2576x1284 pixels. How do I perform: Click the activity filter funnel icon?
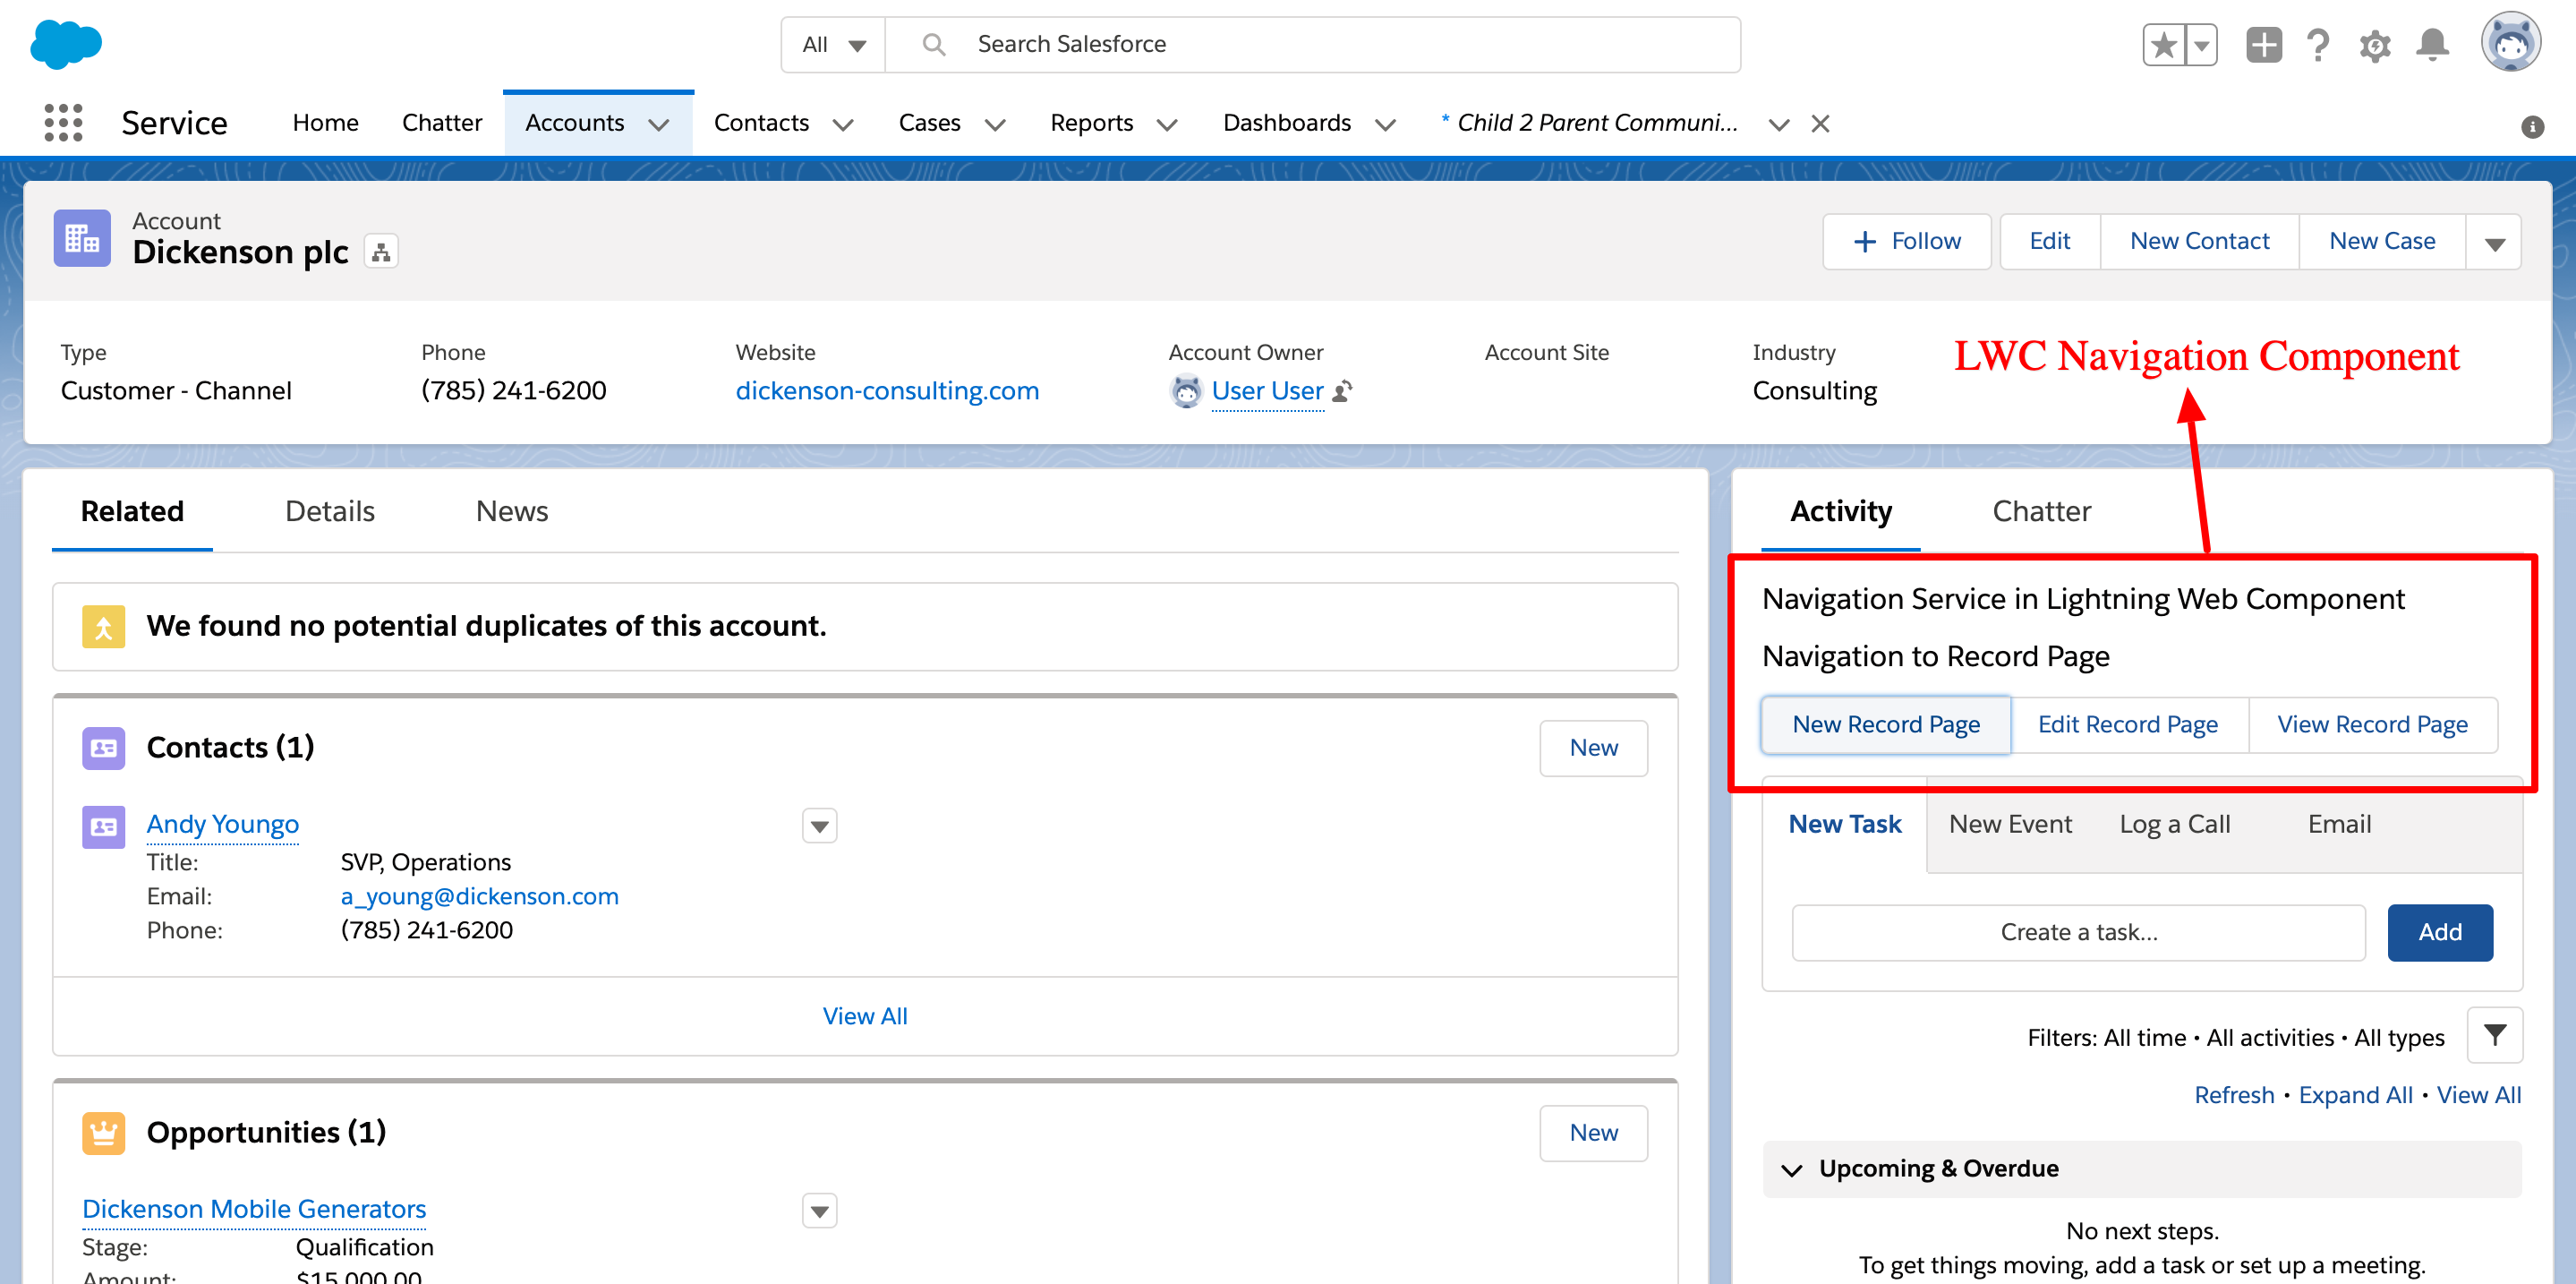coord(2494,1035)
